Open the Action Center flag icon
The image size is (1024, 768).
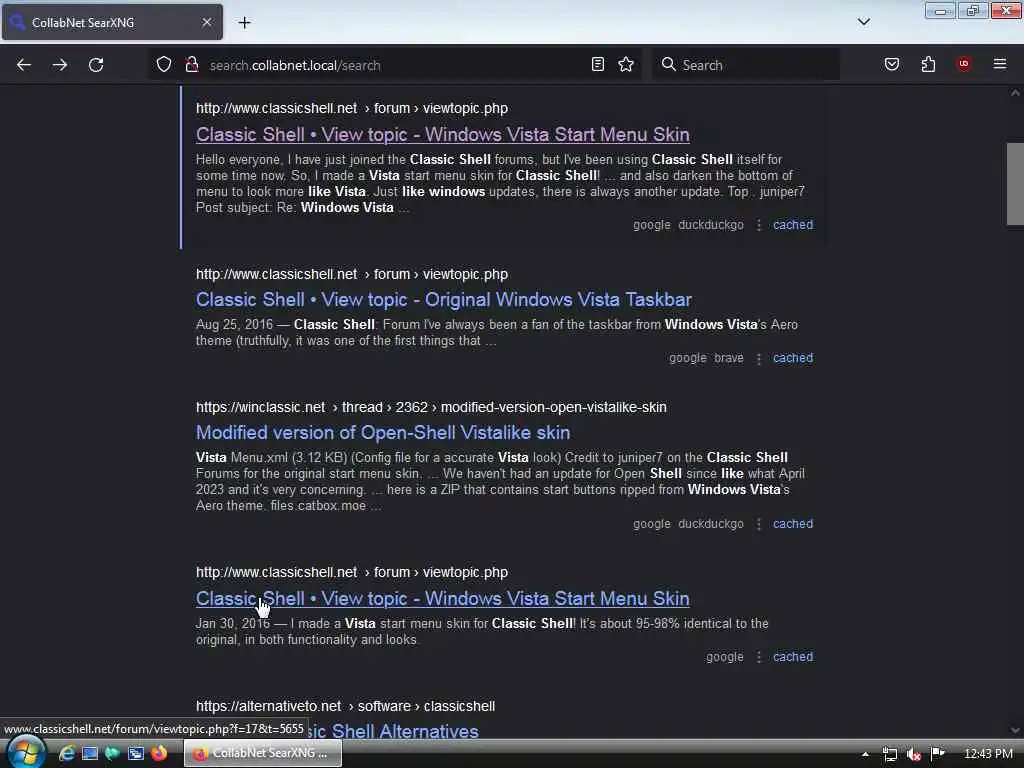click(938, 754)
